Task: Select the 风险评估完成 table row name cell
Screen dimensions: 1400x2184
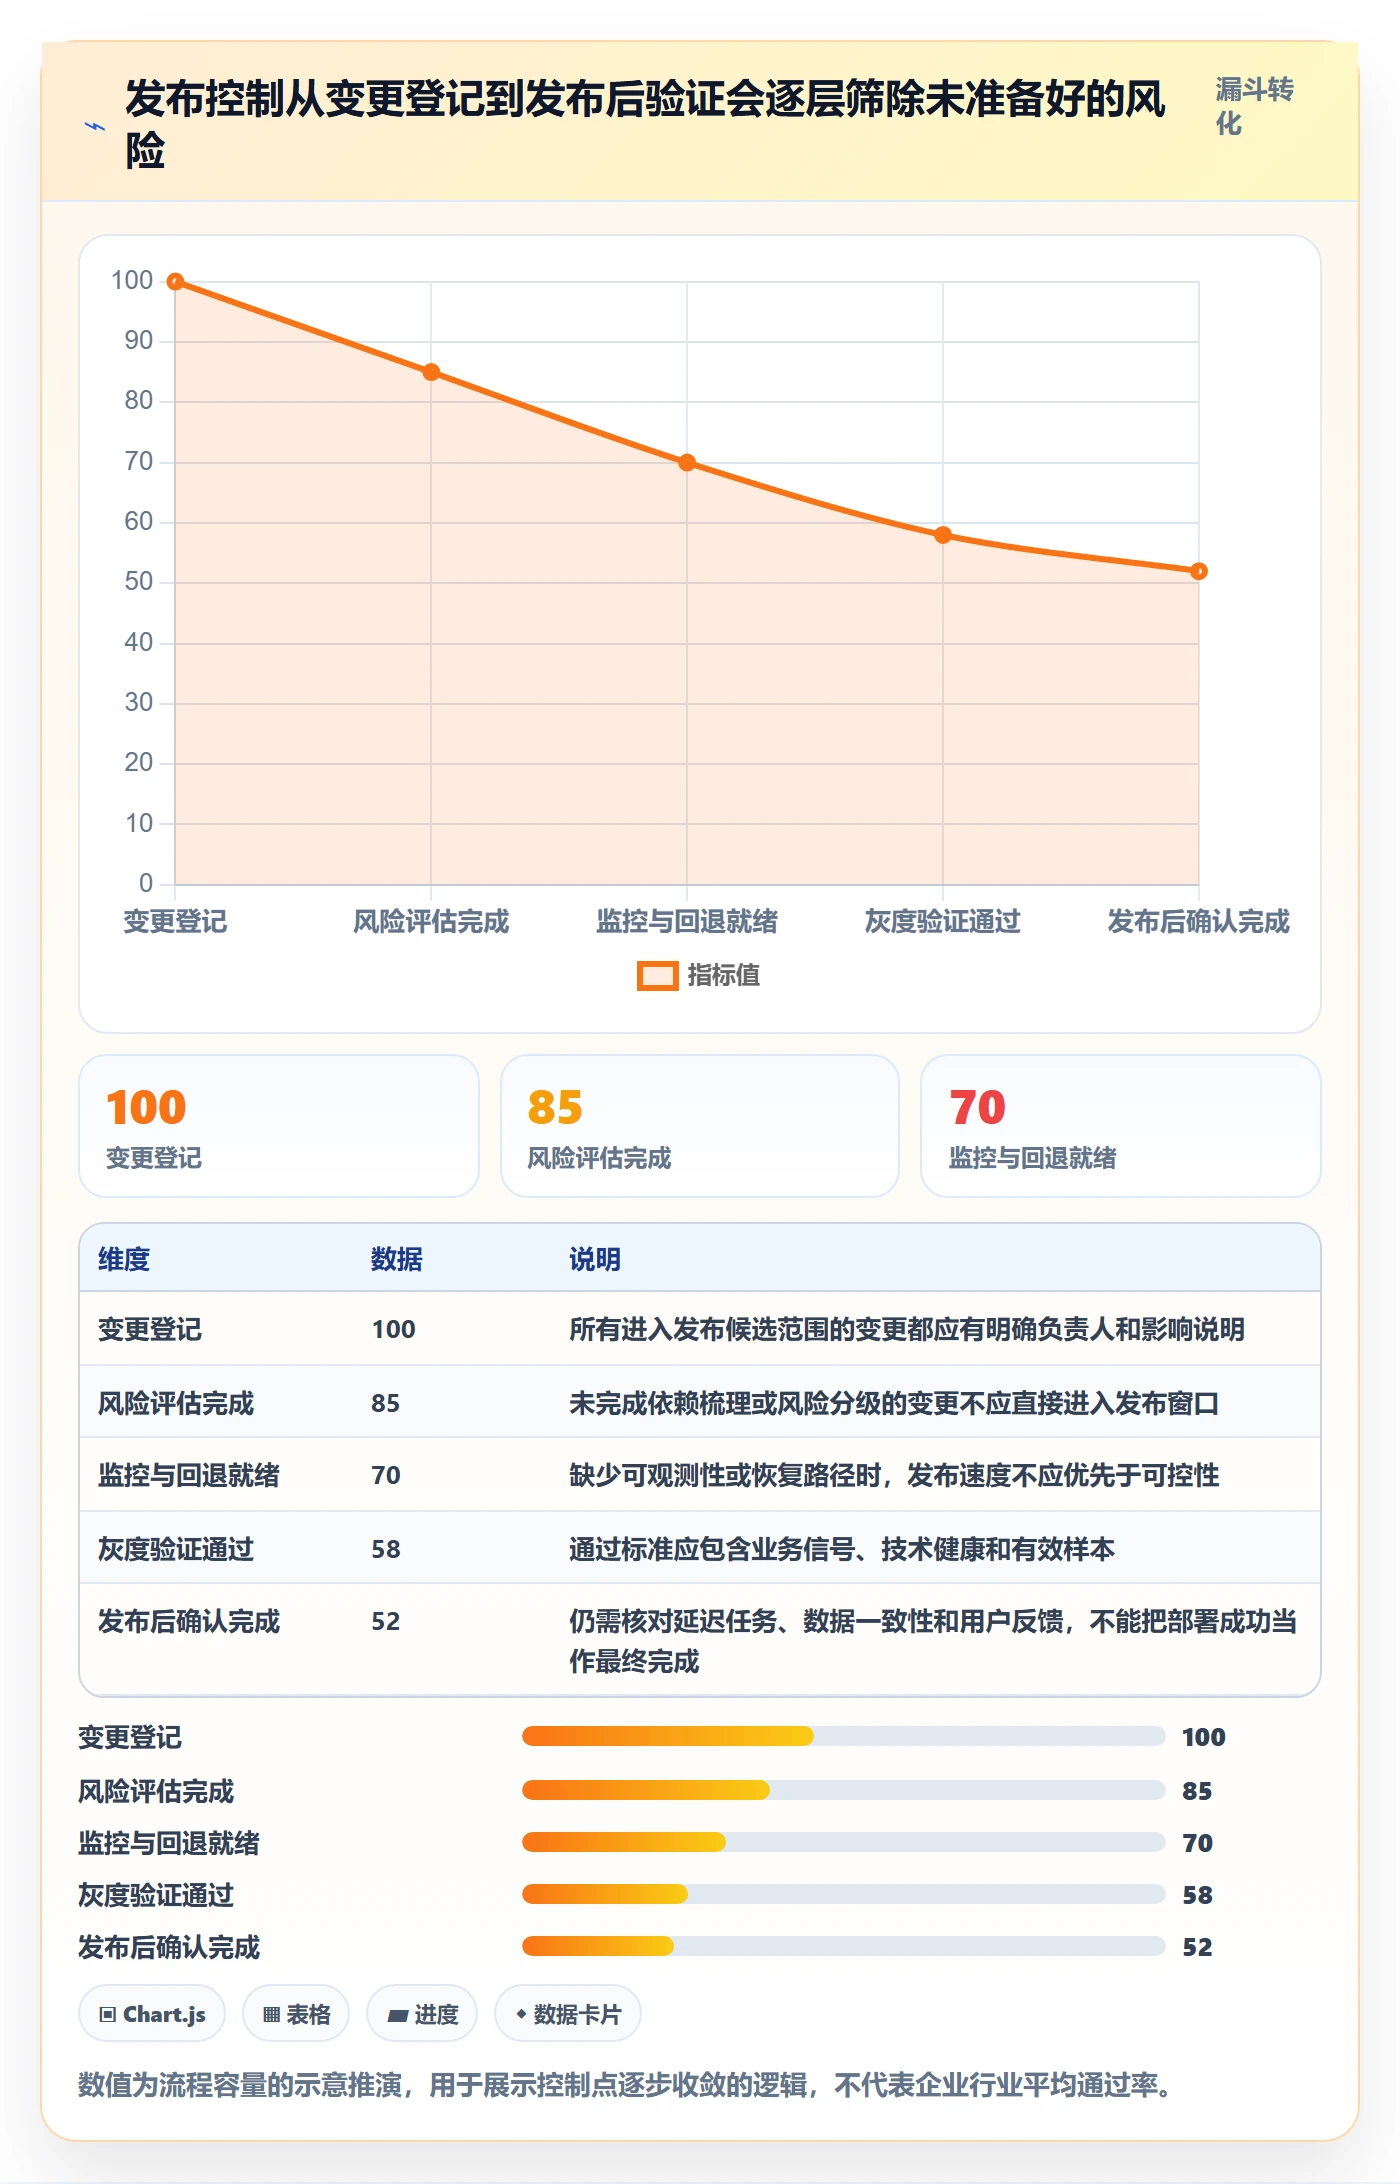Action: click(176, 1403)
